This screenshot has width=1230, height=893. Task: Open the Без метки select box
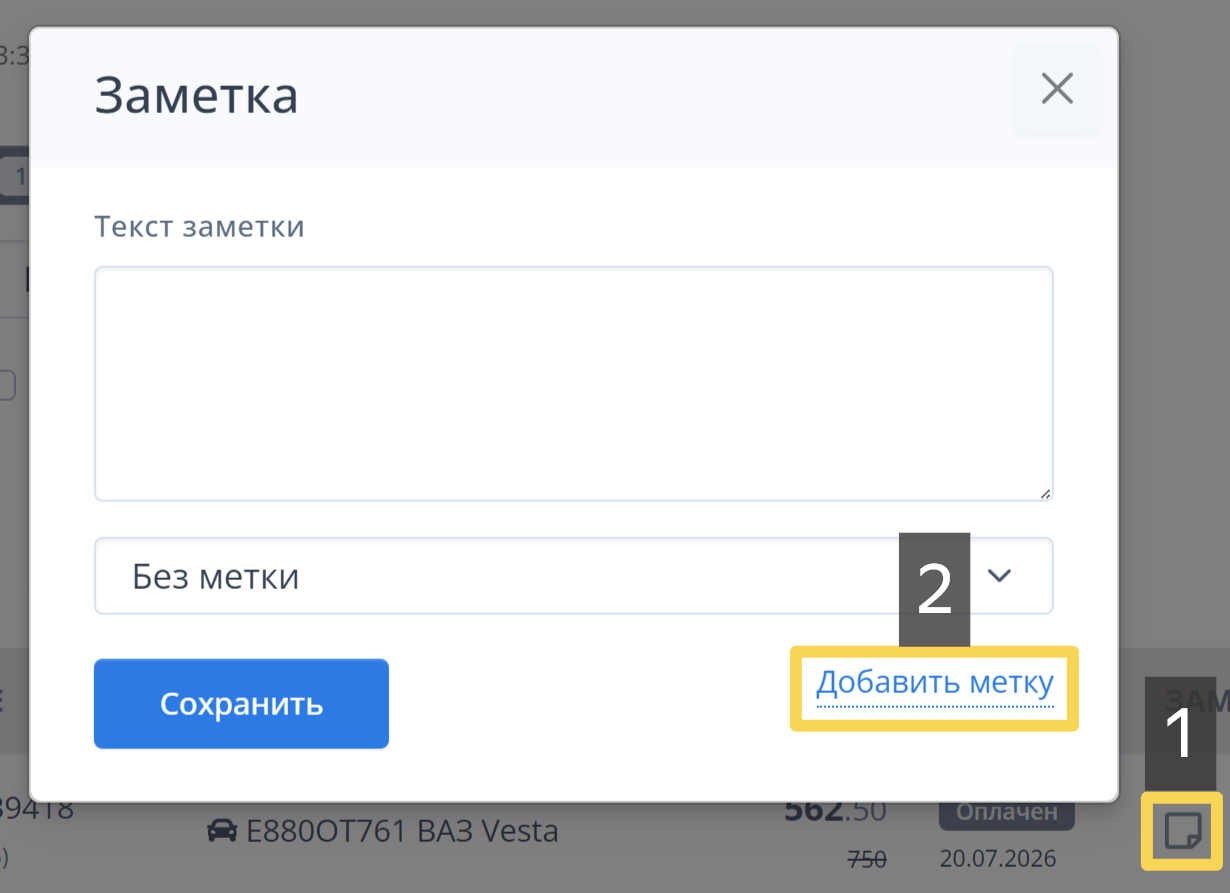573,576
